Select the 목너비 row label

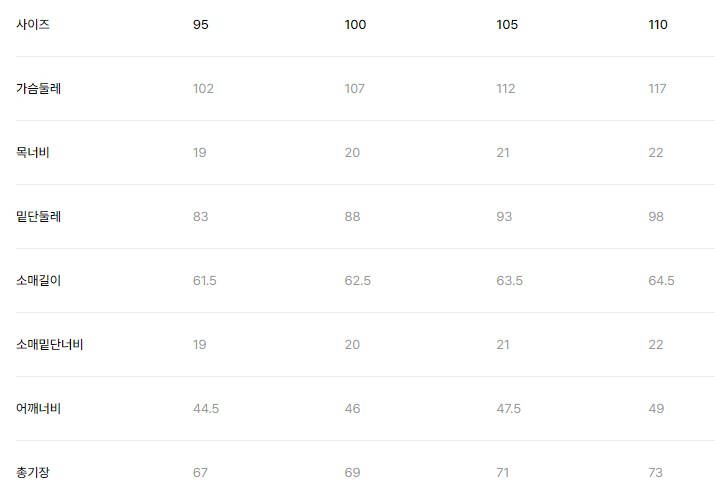click(33, 153)
